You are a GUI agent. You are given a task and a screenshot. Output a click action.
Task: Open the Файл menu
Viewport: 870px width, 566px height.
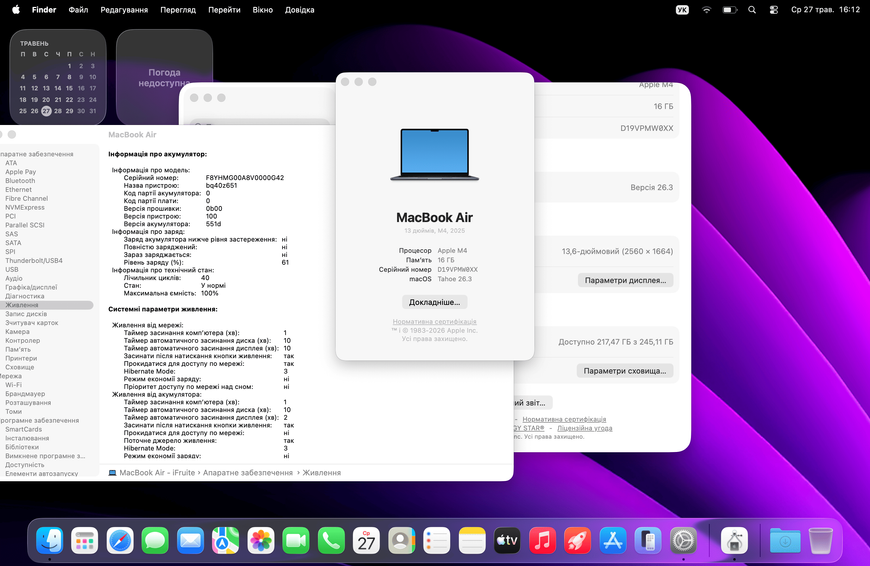(x=78, y=10)
